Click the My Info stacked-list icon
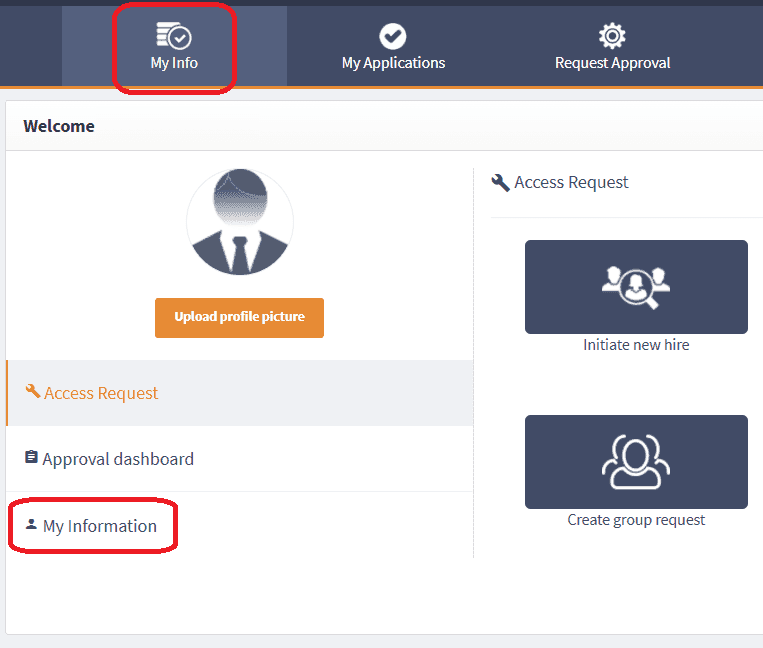 tap(174, 36)
